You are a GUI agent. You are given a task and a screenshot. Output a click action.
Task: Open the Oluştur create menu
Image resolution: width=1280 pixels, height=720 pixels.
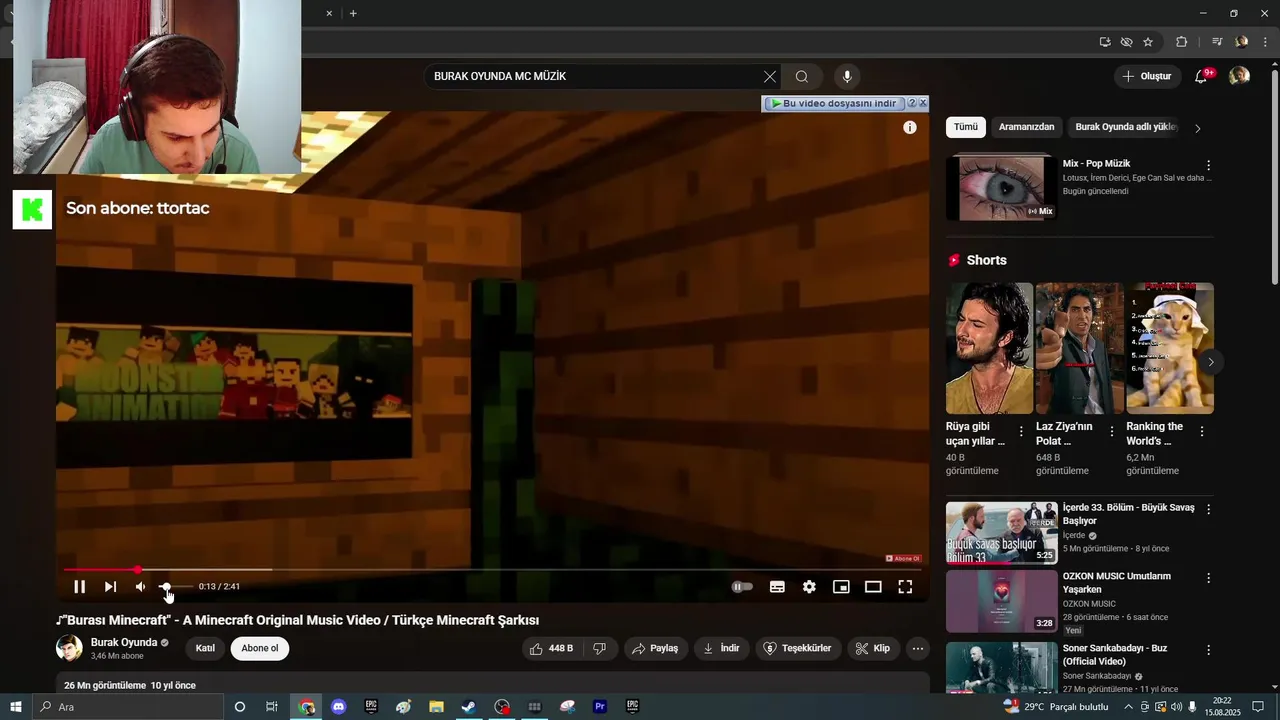pos(1147,76)
